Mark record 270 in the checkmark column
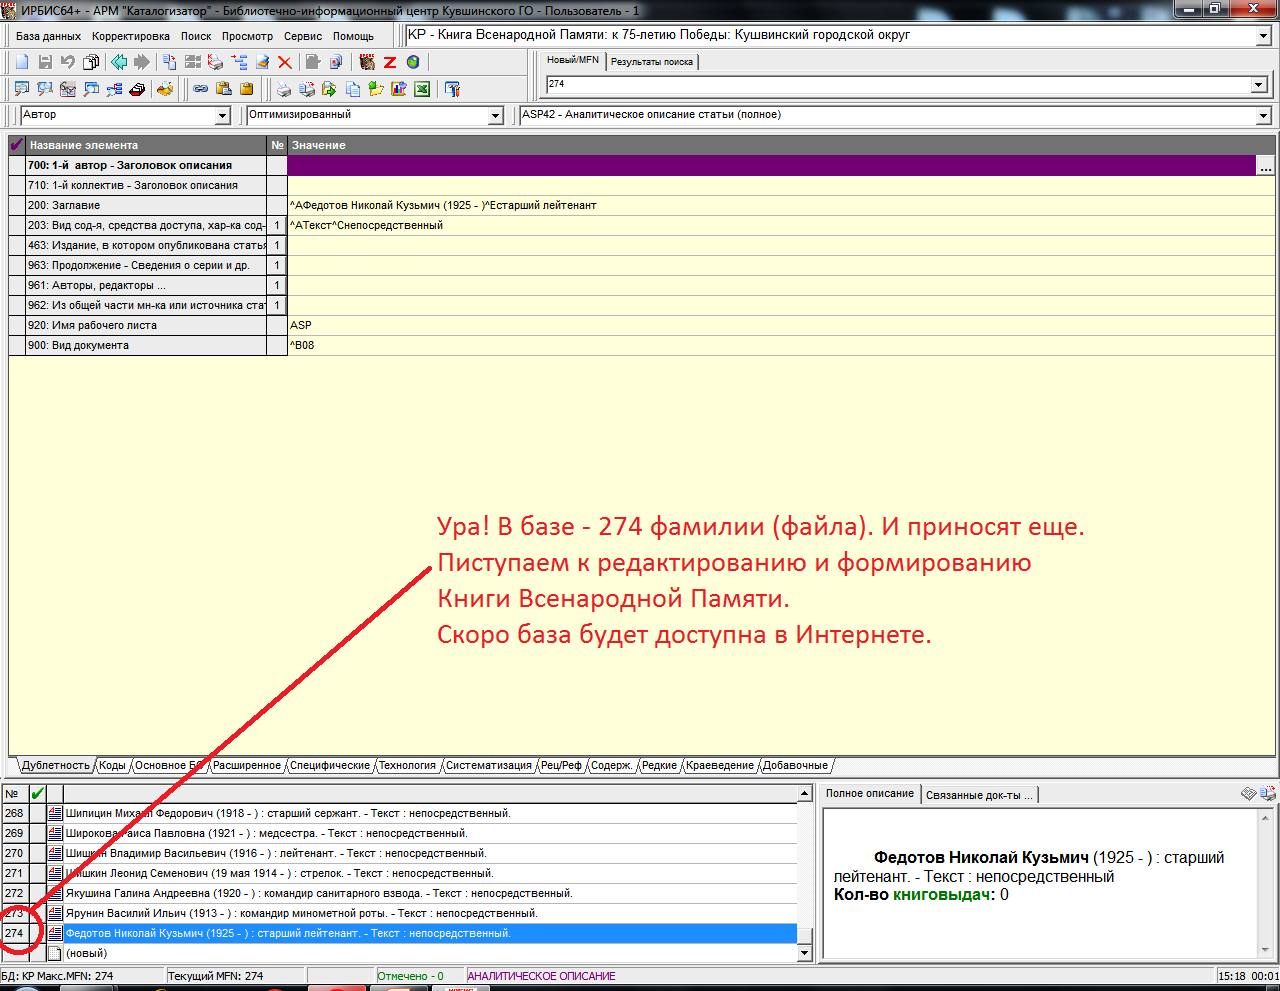This screenshot has height=991, width=1280. (38, 853)
